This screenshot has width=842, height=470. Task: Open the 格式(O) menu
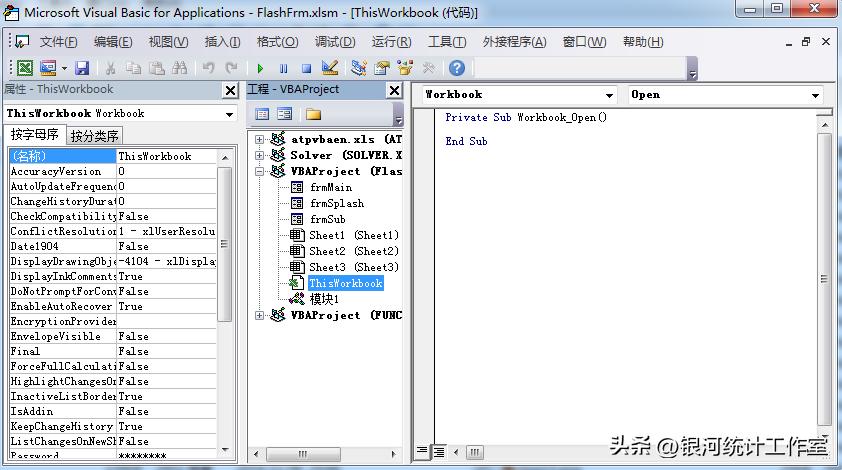point(277,42)
